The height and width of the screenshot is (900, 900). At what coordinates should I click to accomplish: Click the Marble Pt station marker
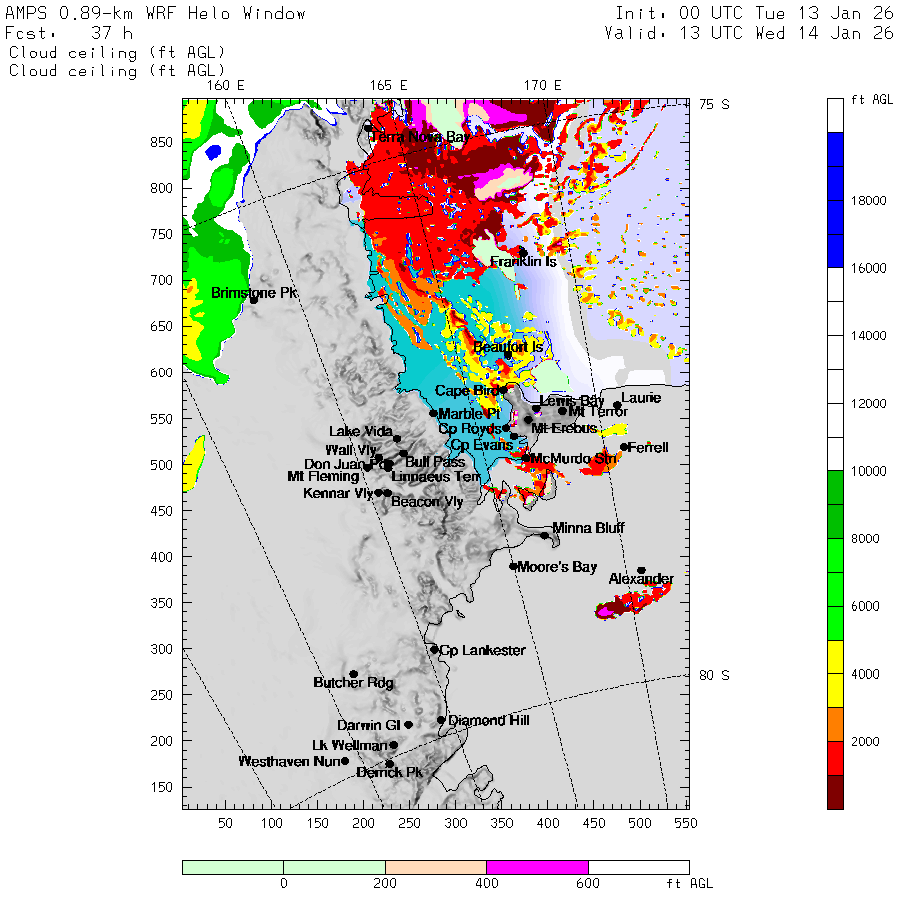click(433, 413)
